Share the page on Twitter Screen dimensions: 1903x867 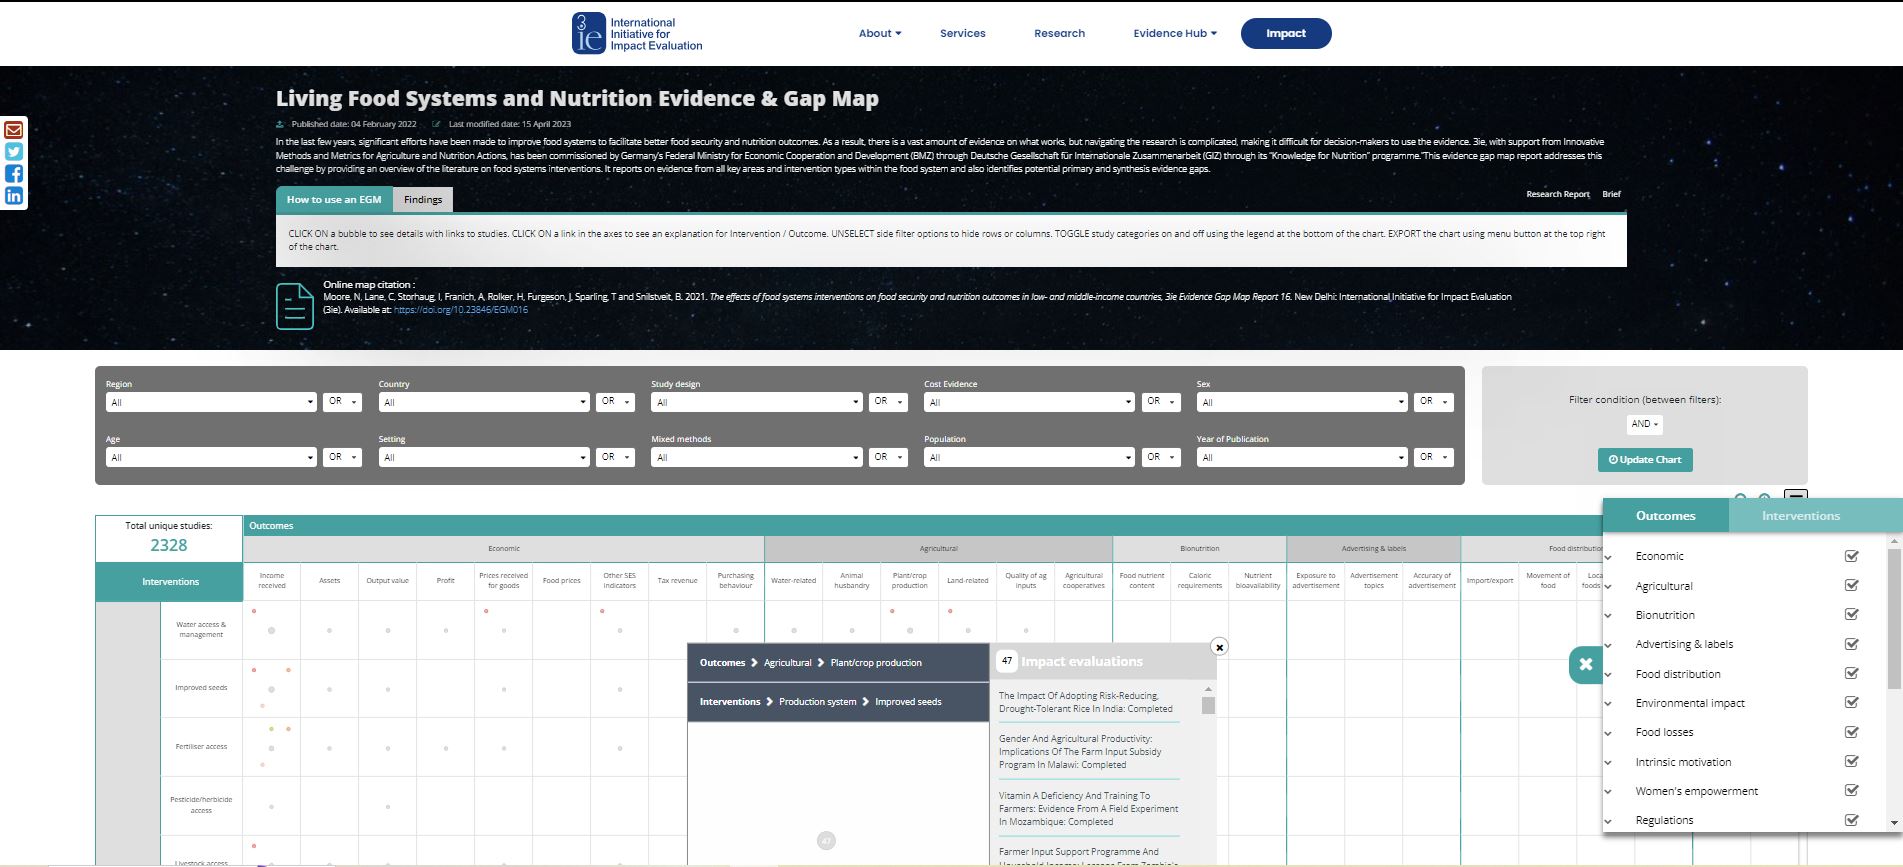[14, 152]
